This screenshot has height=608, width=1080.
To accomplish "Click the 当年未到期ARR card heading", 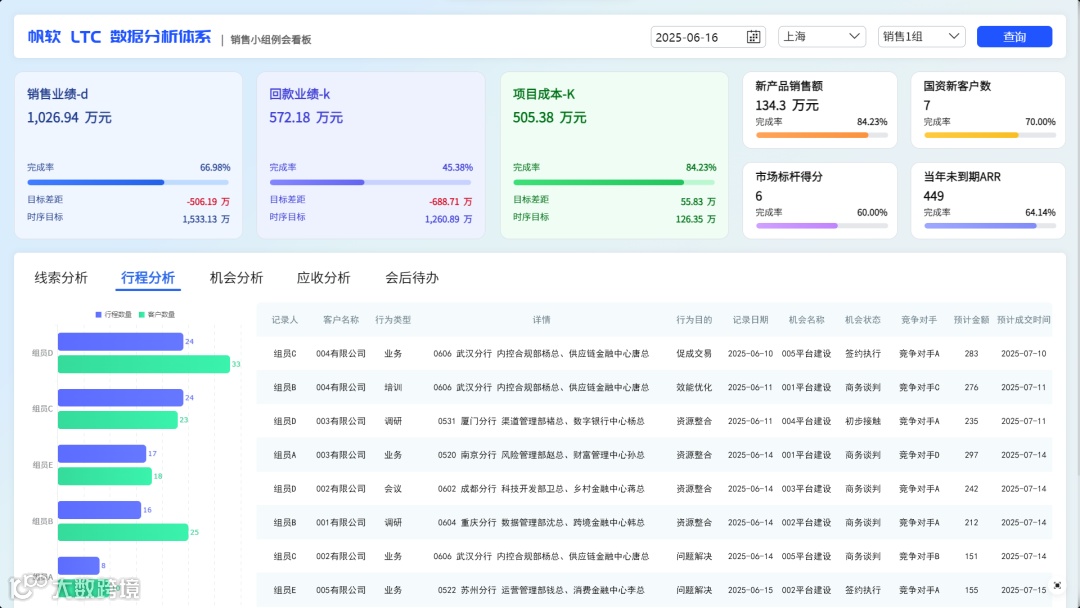I will coord(962,177).
